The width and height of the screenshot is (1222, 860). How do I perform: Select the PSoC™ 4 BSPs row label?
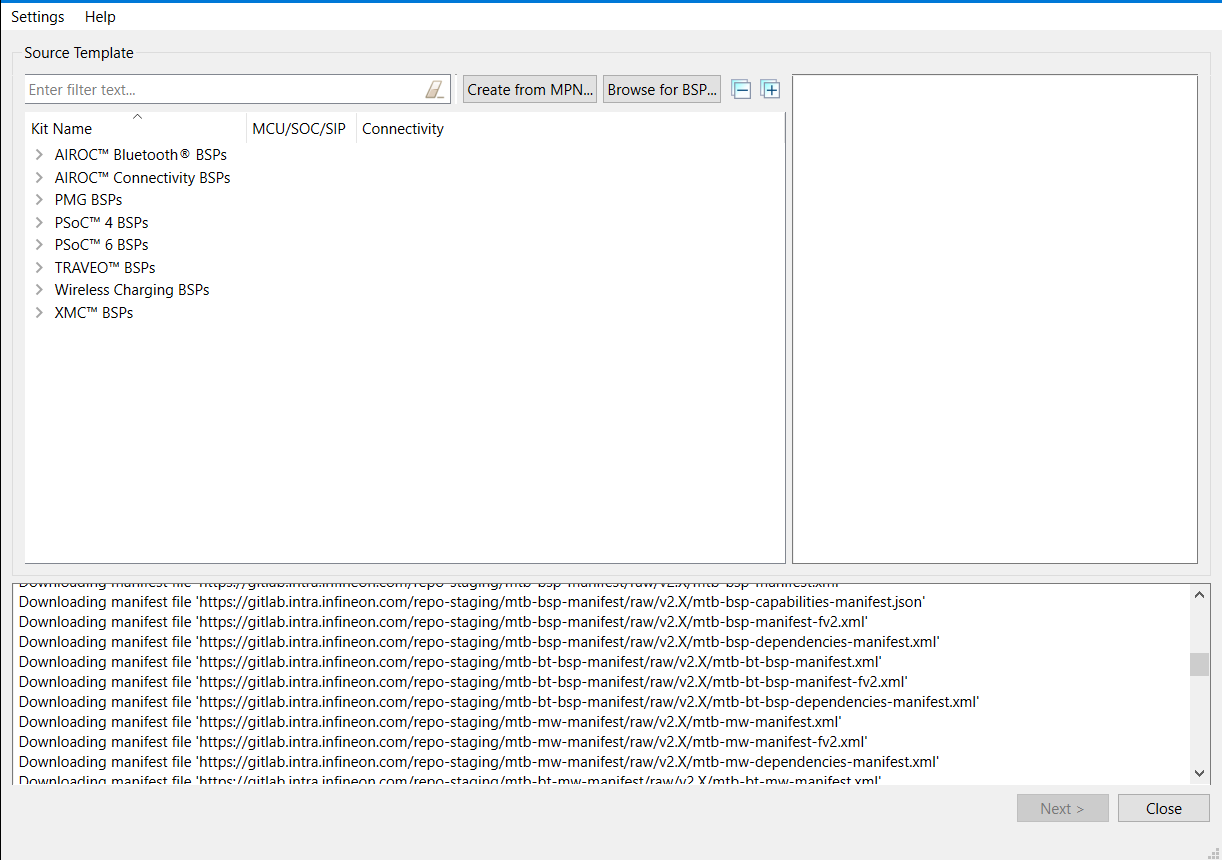101,223
